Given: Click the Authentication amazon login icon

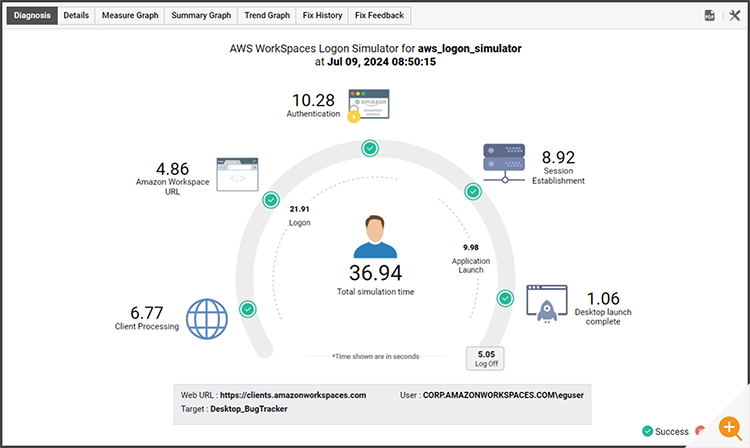Looking at the screenshot, I should (368, 105).
